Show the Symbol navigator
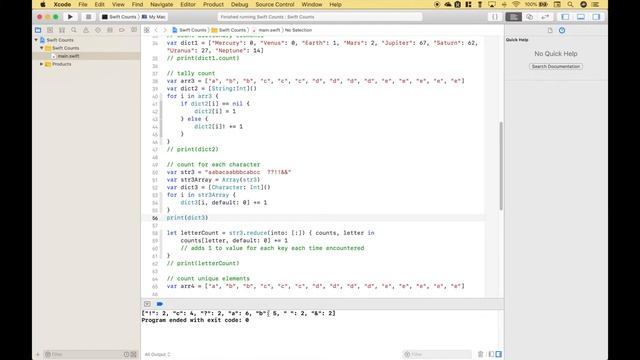Screen dimensions: 640x360 pyautogui.click(x=62, y=30)
